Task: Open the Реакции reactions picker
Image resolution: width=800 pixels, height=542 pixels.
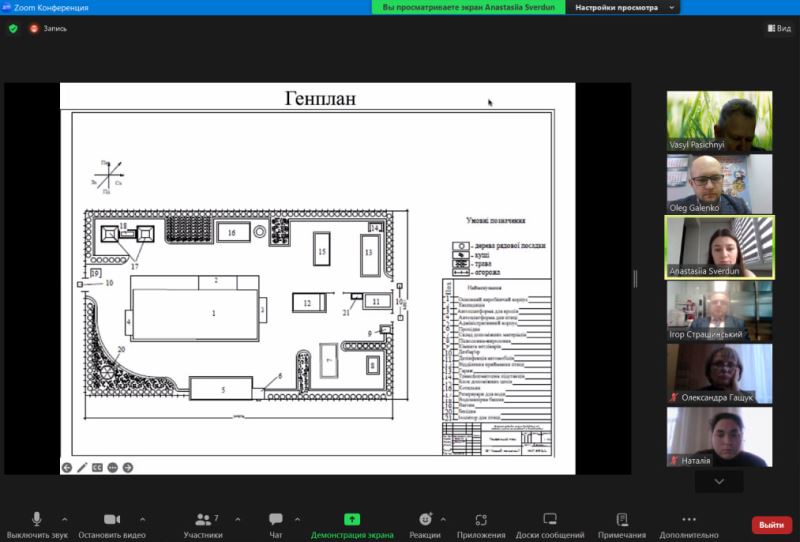Action: point(425,524)
